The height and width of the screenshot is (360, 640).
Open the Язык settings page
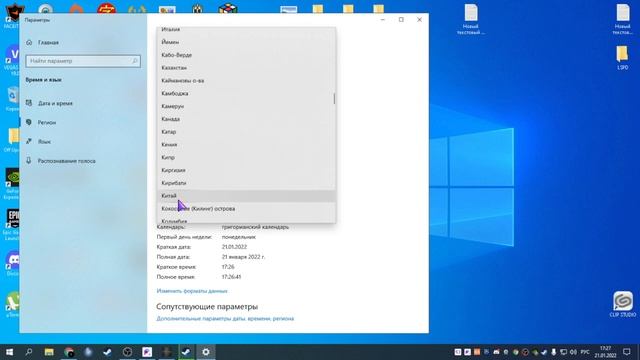pos(38,142)
